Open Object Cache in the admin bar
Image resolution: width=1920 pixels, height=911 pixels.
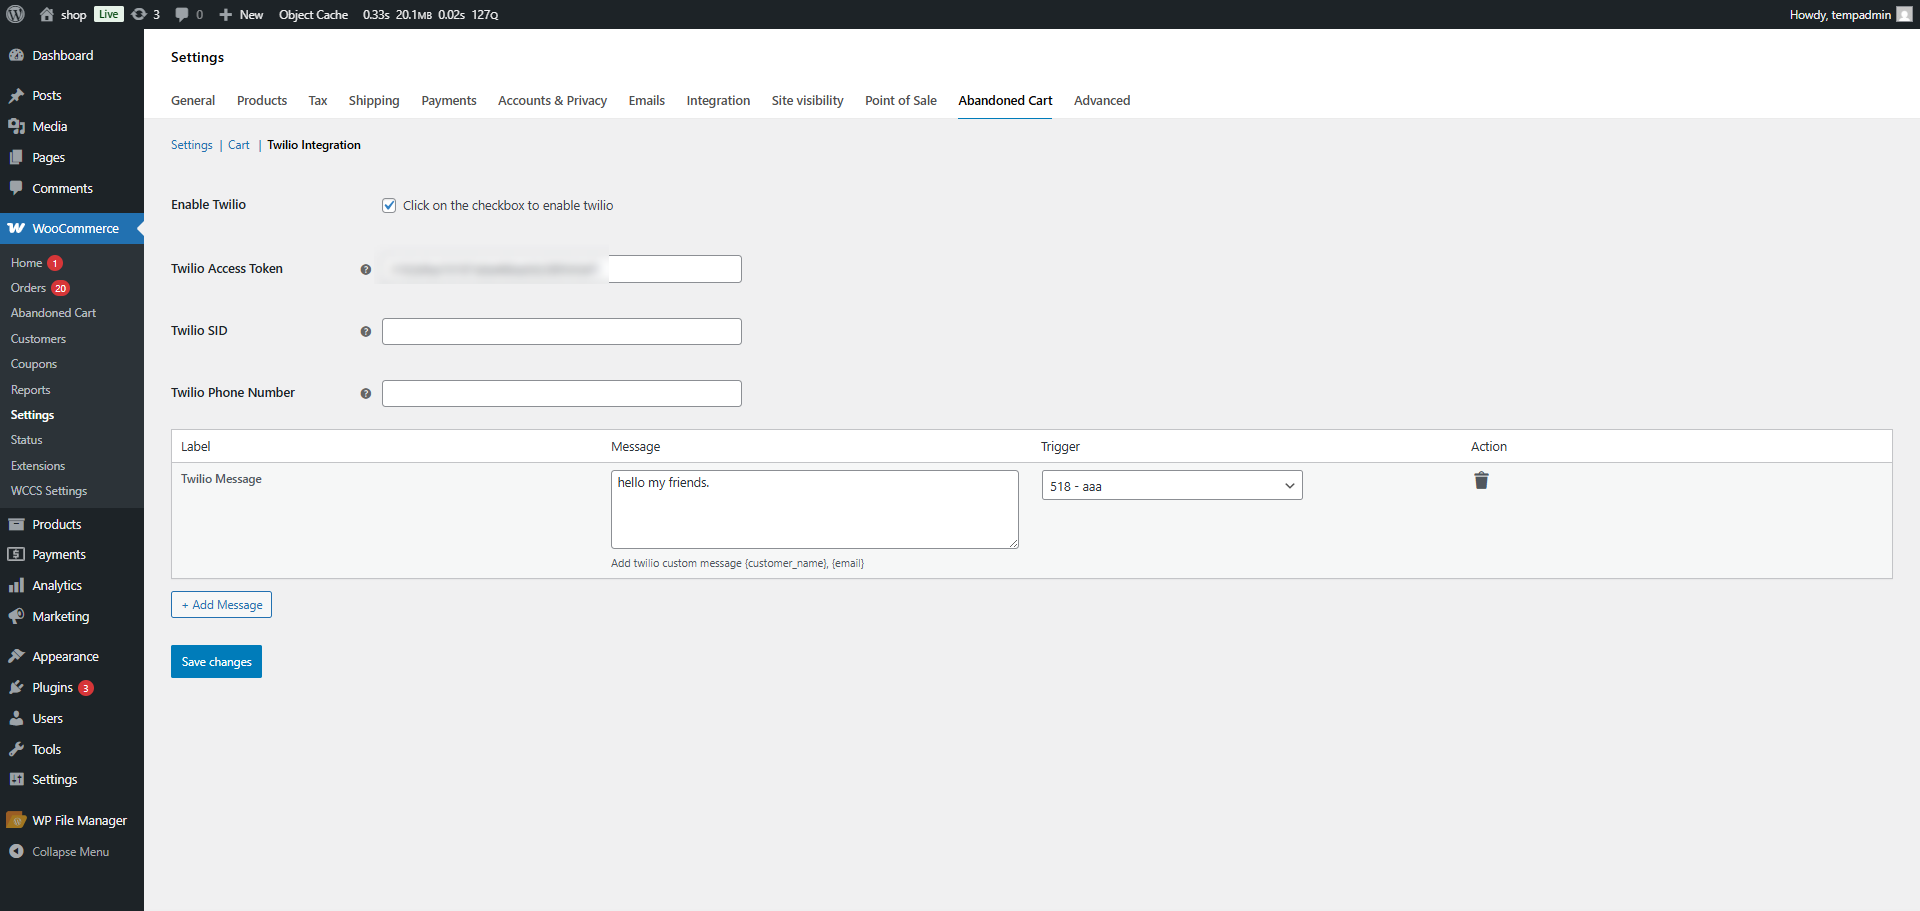click(313, 14)
